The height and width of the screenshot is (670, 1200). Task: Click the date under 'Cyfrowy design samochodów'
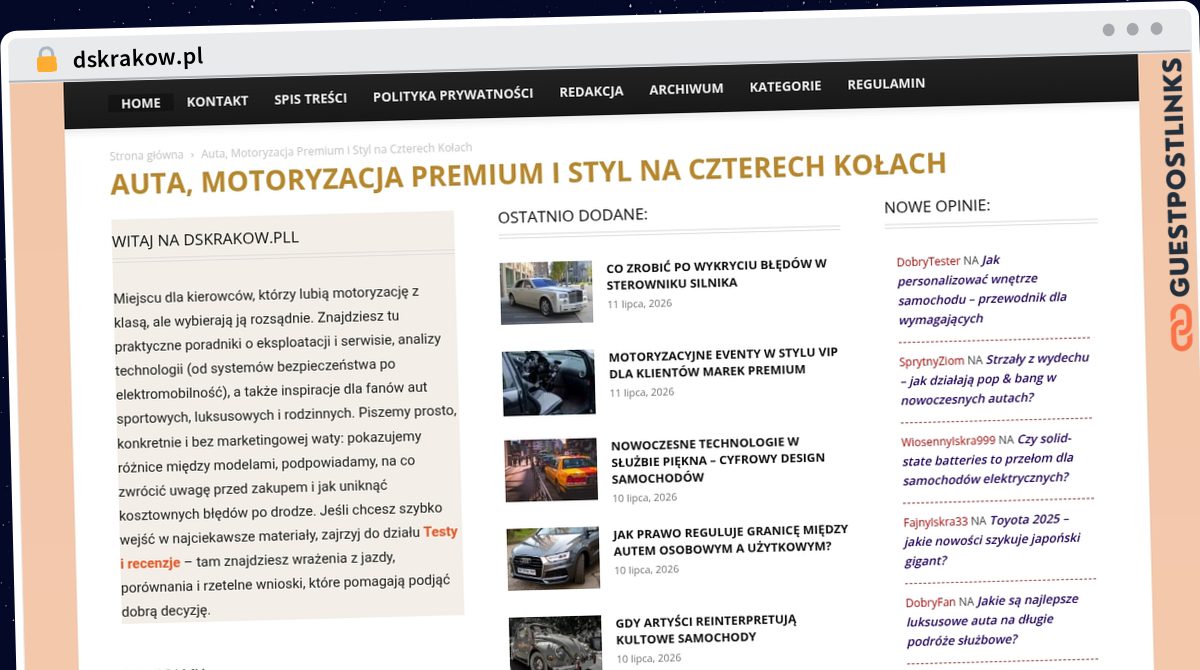pos(645,497)
